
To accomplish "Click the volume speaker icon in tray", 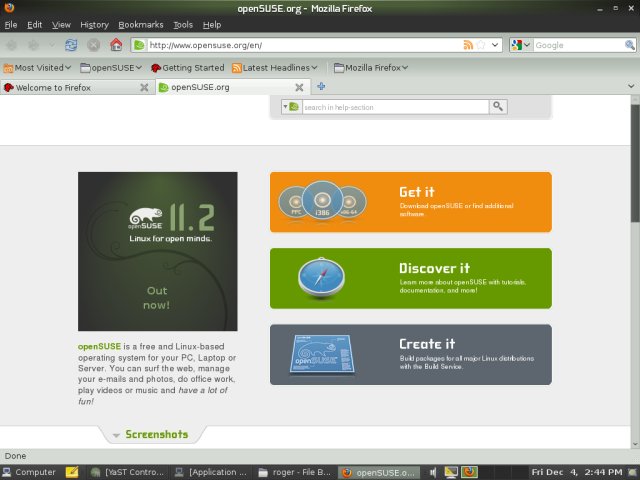I will pyautogui.click(x=433, y=473).
